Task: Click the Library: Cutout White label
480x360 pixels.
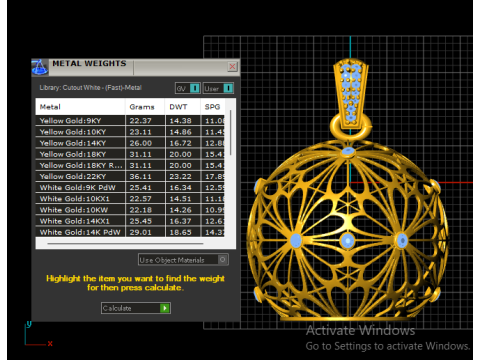Action: [91, 88]
